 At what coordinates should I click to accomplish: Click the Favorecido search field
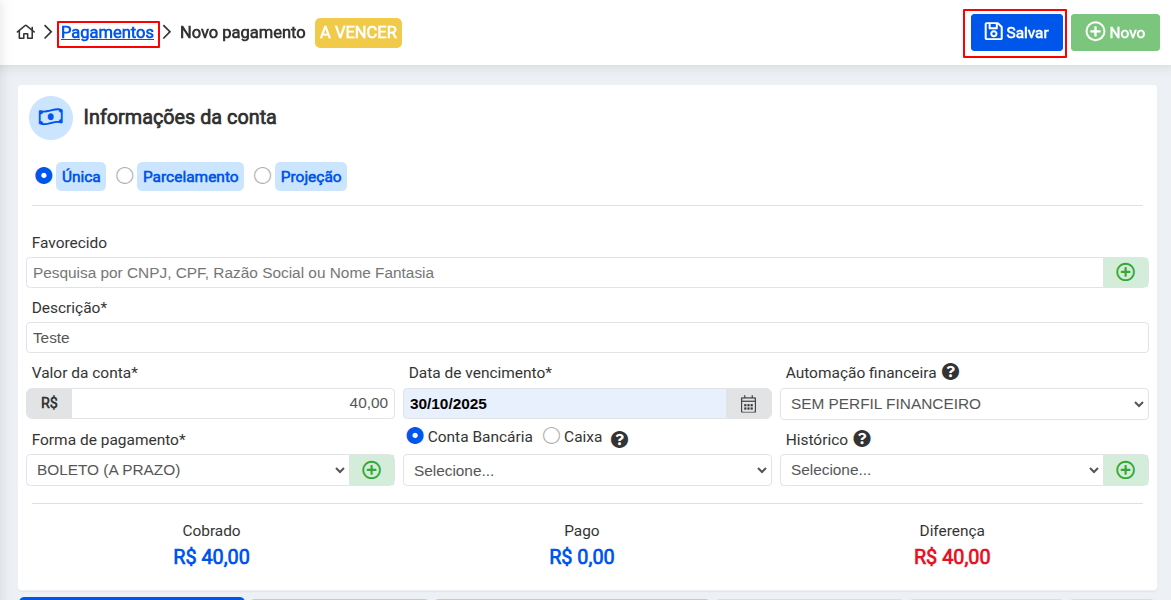click(564, 272)
